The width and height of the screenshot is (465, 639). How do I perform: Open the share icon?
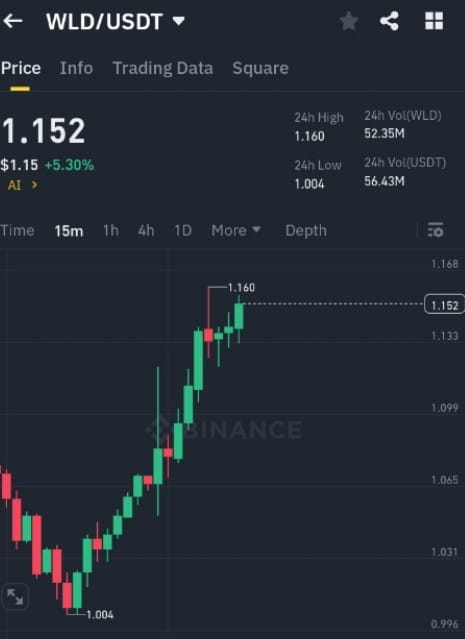click(x=389, y=21)
